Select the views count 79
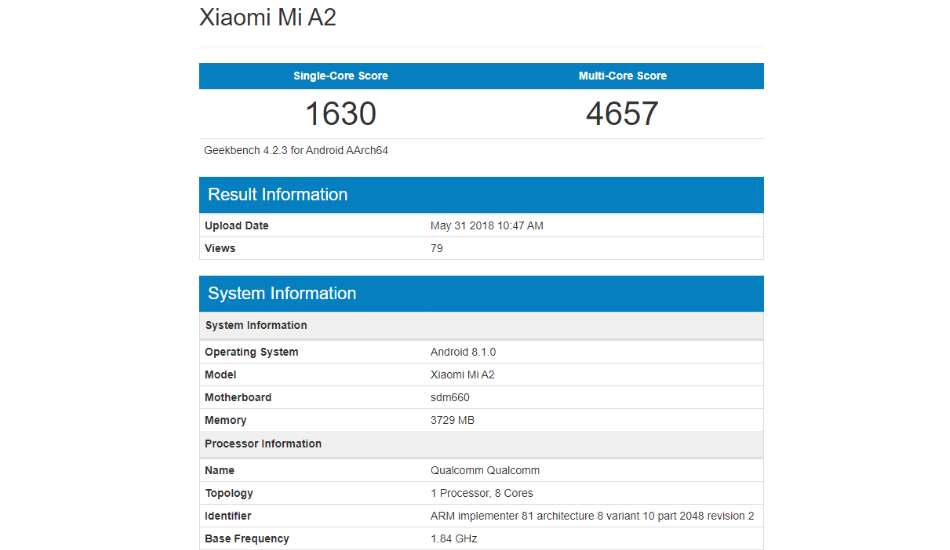Screen dimensions: 950x550 pyautogui.click(x=436, y=248)
